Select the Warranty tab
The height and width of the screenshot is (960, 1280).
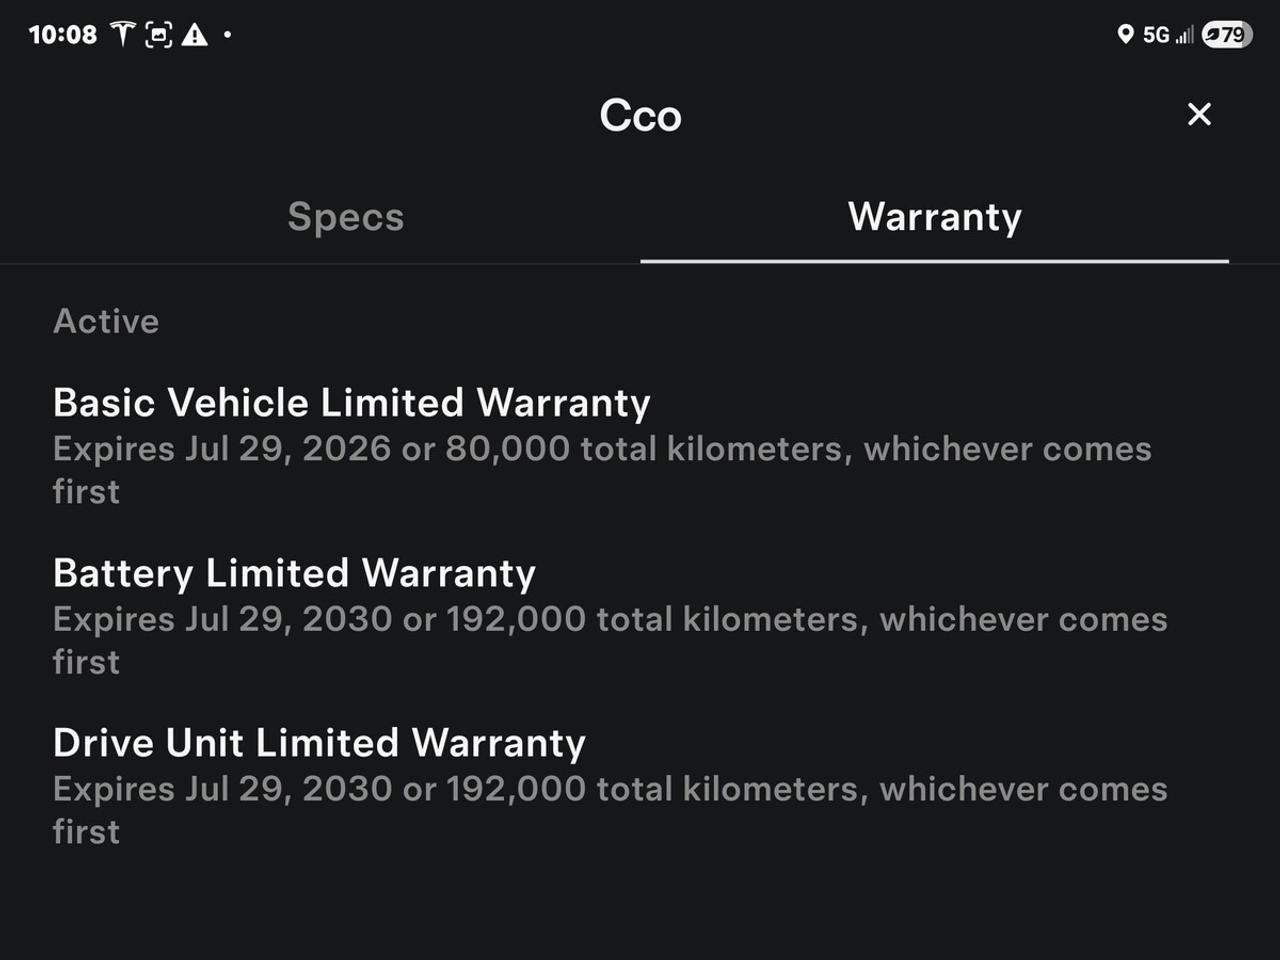tap(935, 217)
